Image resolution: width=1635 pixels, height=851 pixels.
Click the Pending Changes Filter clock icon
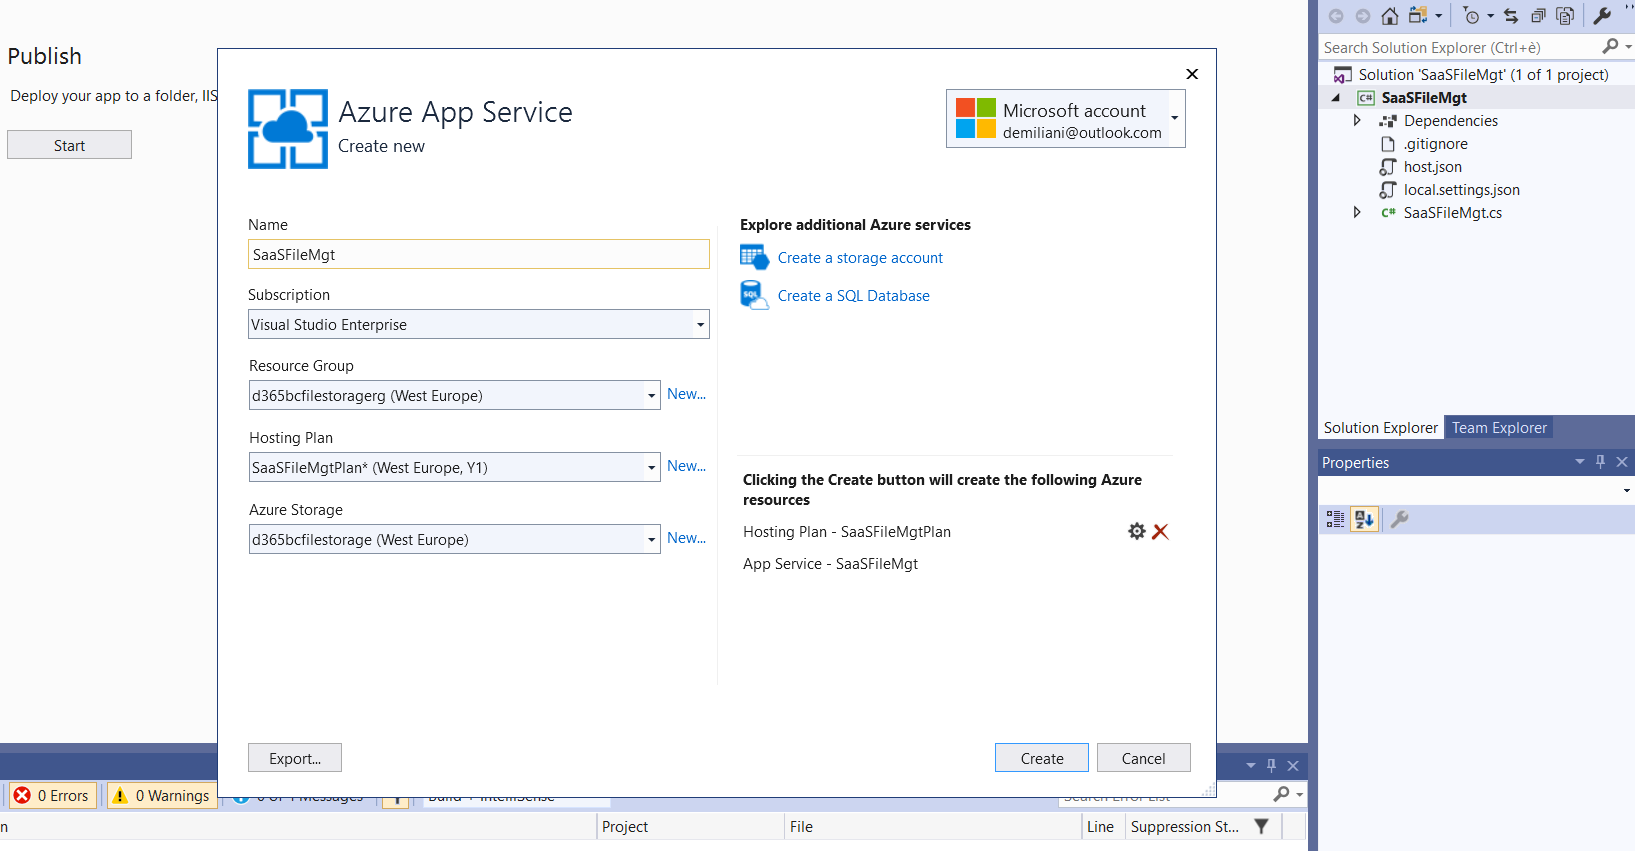(x=1471, y=16)
